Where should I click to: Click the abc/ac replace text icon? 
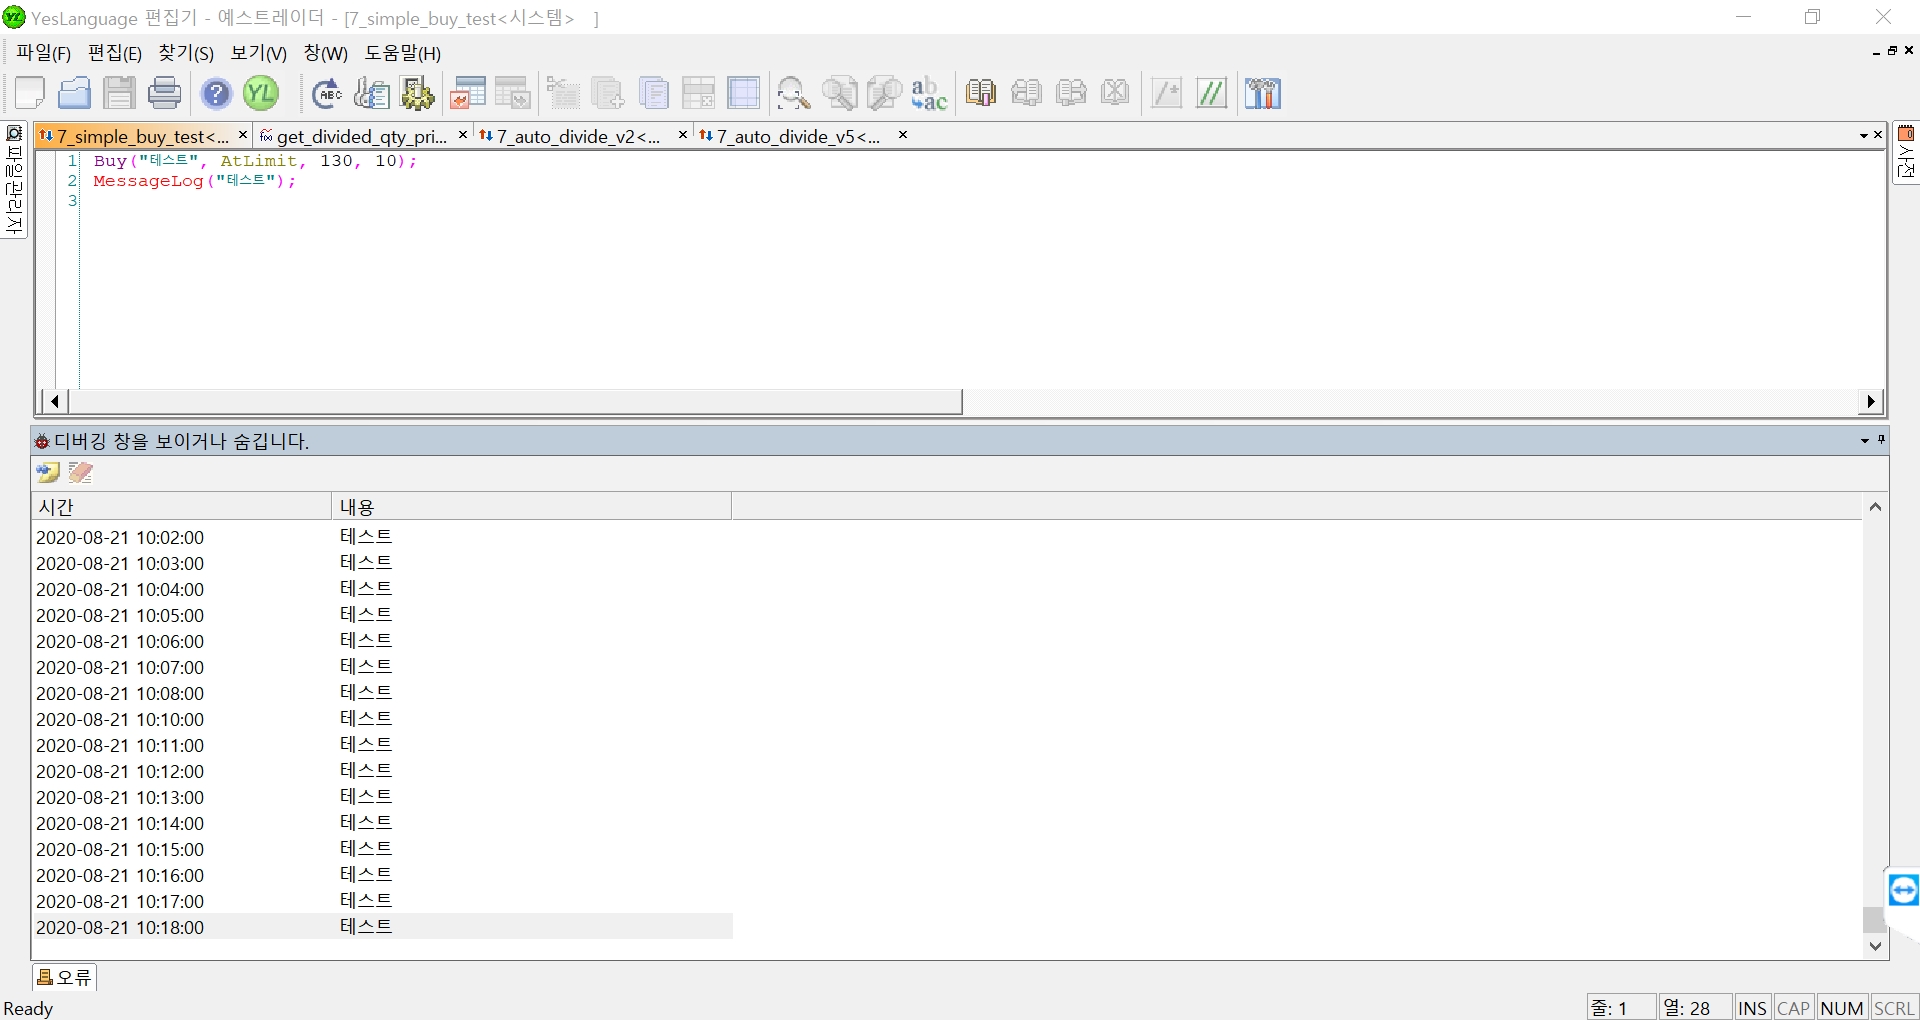click(929, 93)
